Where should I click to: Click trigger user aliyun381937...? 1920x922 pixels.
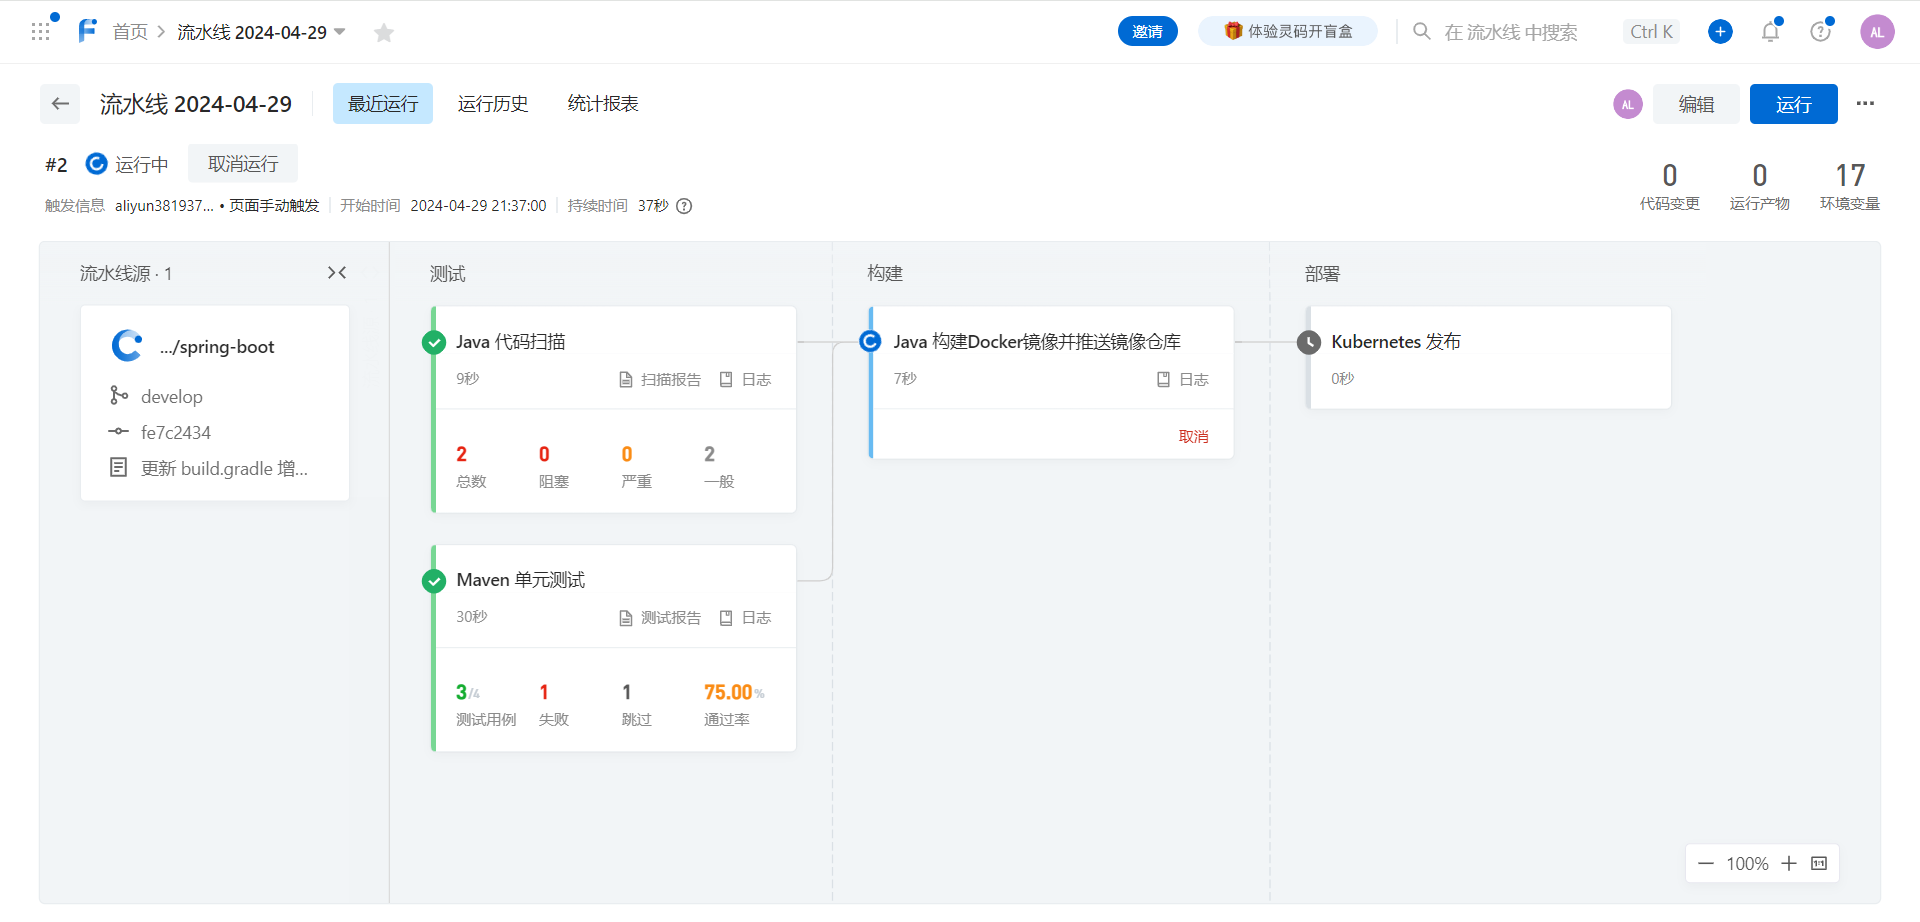164,206
